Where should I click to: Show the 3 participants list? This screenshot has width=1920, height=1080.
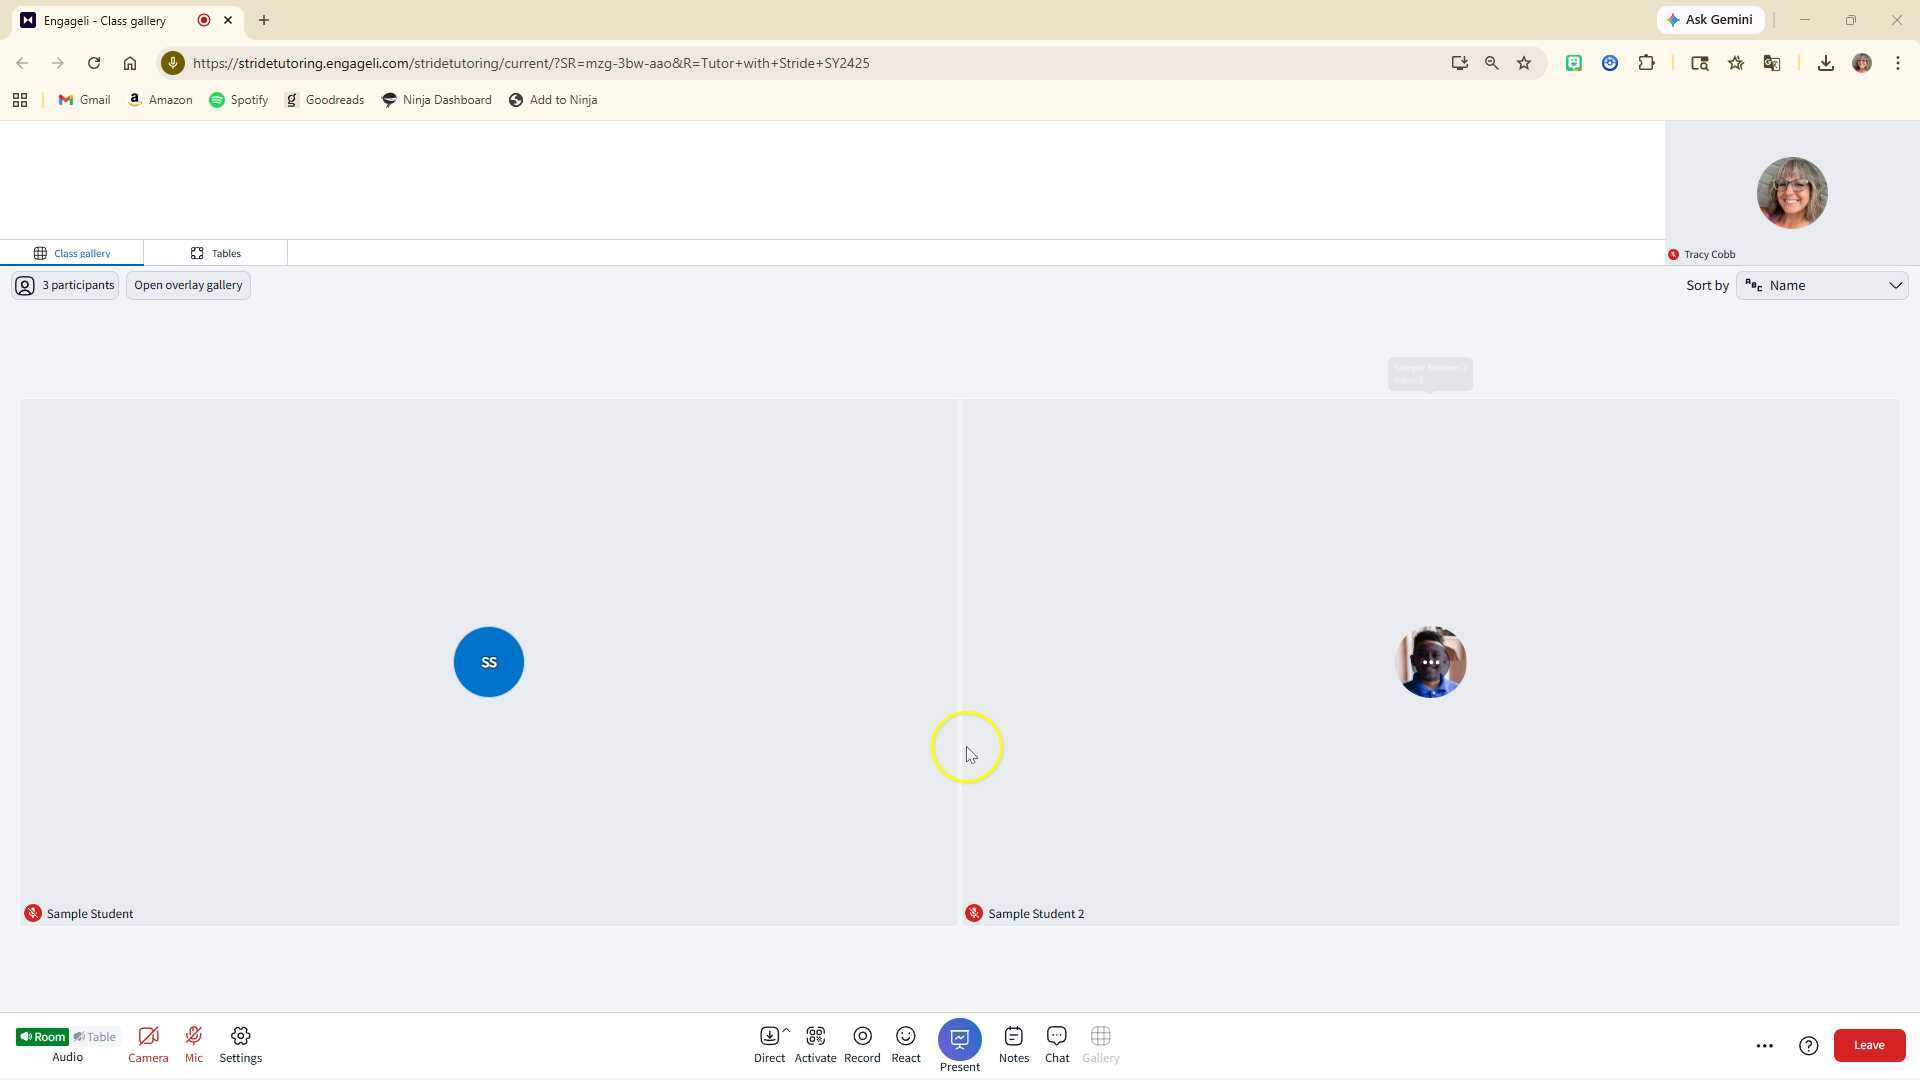[x=65, y=285]
